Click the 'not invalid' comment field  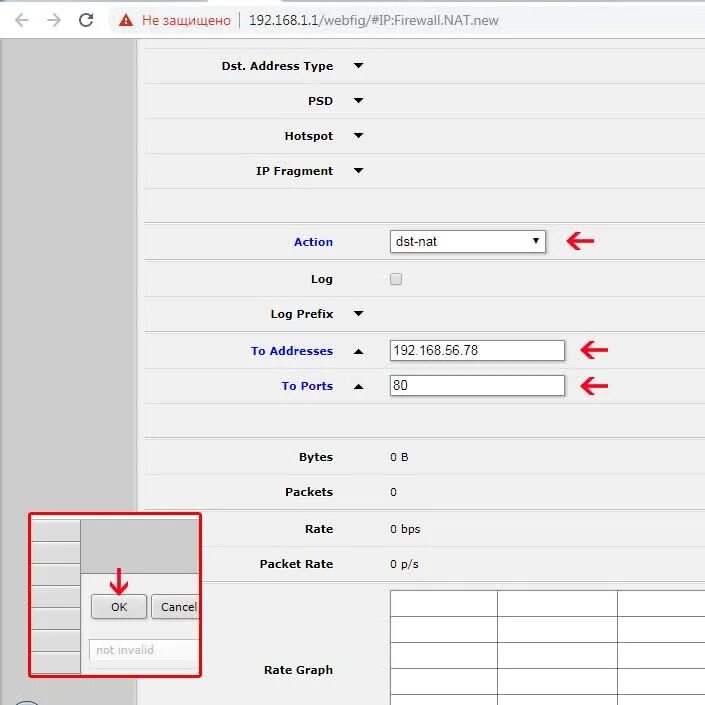(x=144, y=650)
